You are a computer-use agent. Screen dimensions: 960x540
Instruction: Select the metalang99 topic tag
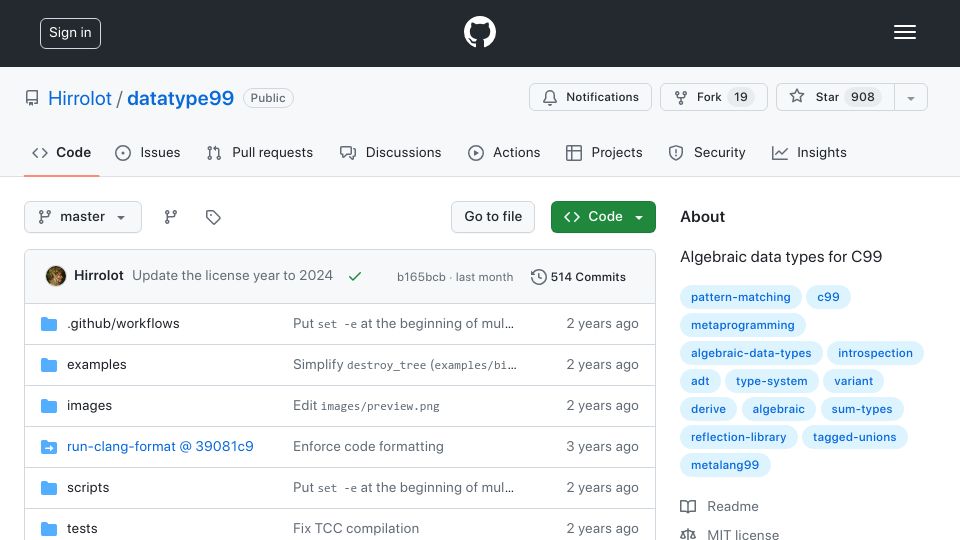tap(725, 465)
